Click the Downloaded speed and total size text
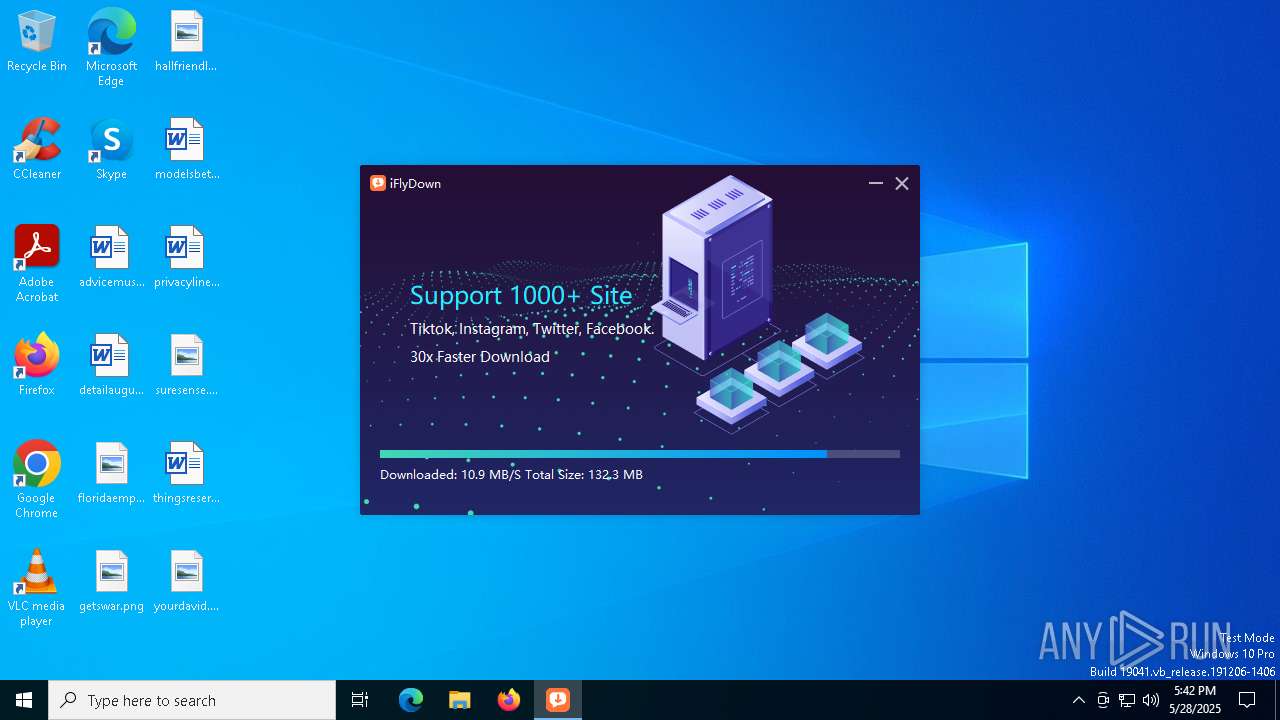The width and height of the screenshot is (1280, 720). pyautogui.click(x=511, y=475)
